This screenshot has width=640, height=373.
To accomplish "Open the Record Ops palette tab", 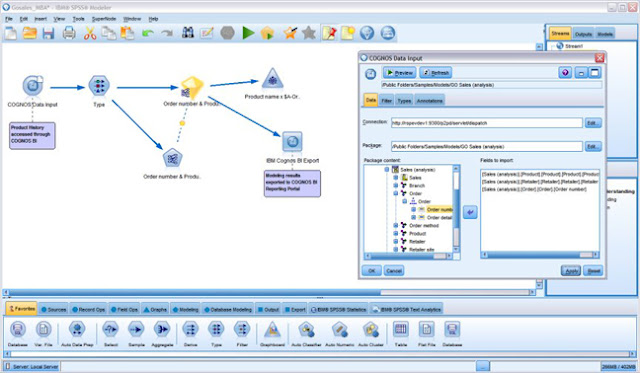I will tap(89, 309).
